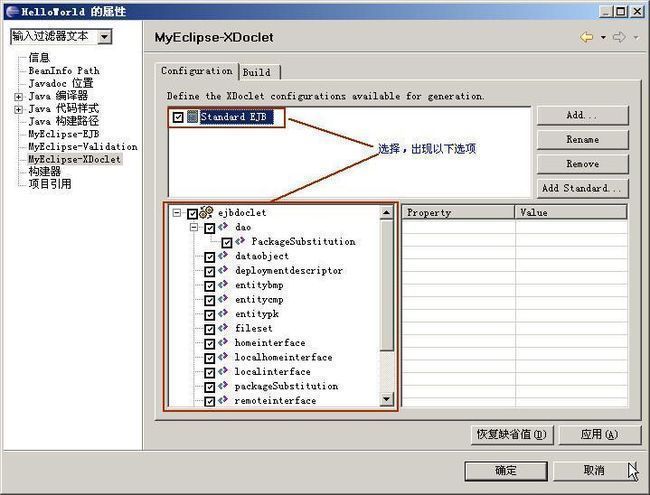
Task: Toggle the localhomeinterface checkbox
Action: pyautogui.click(x=209, y=359)
